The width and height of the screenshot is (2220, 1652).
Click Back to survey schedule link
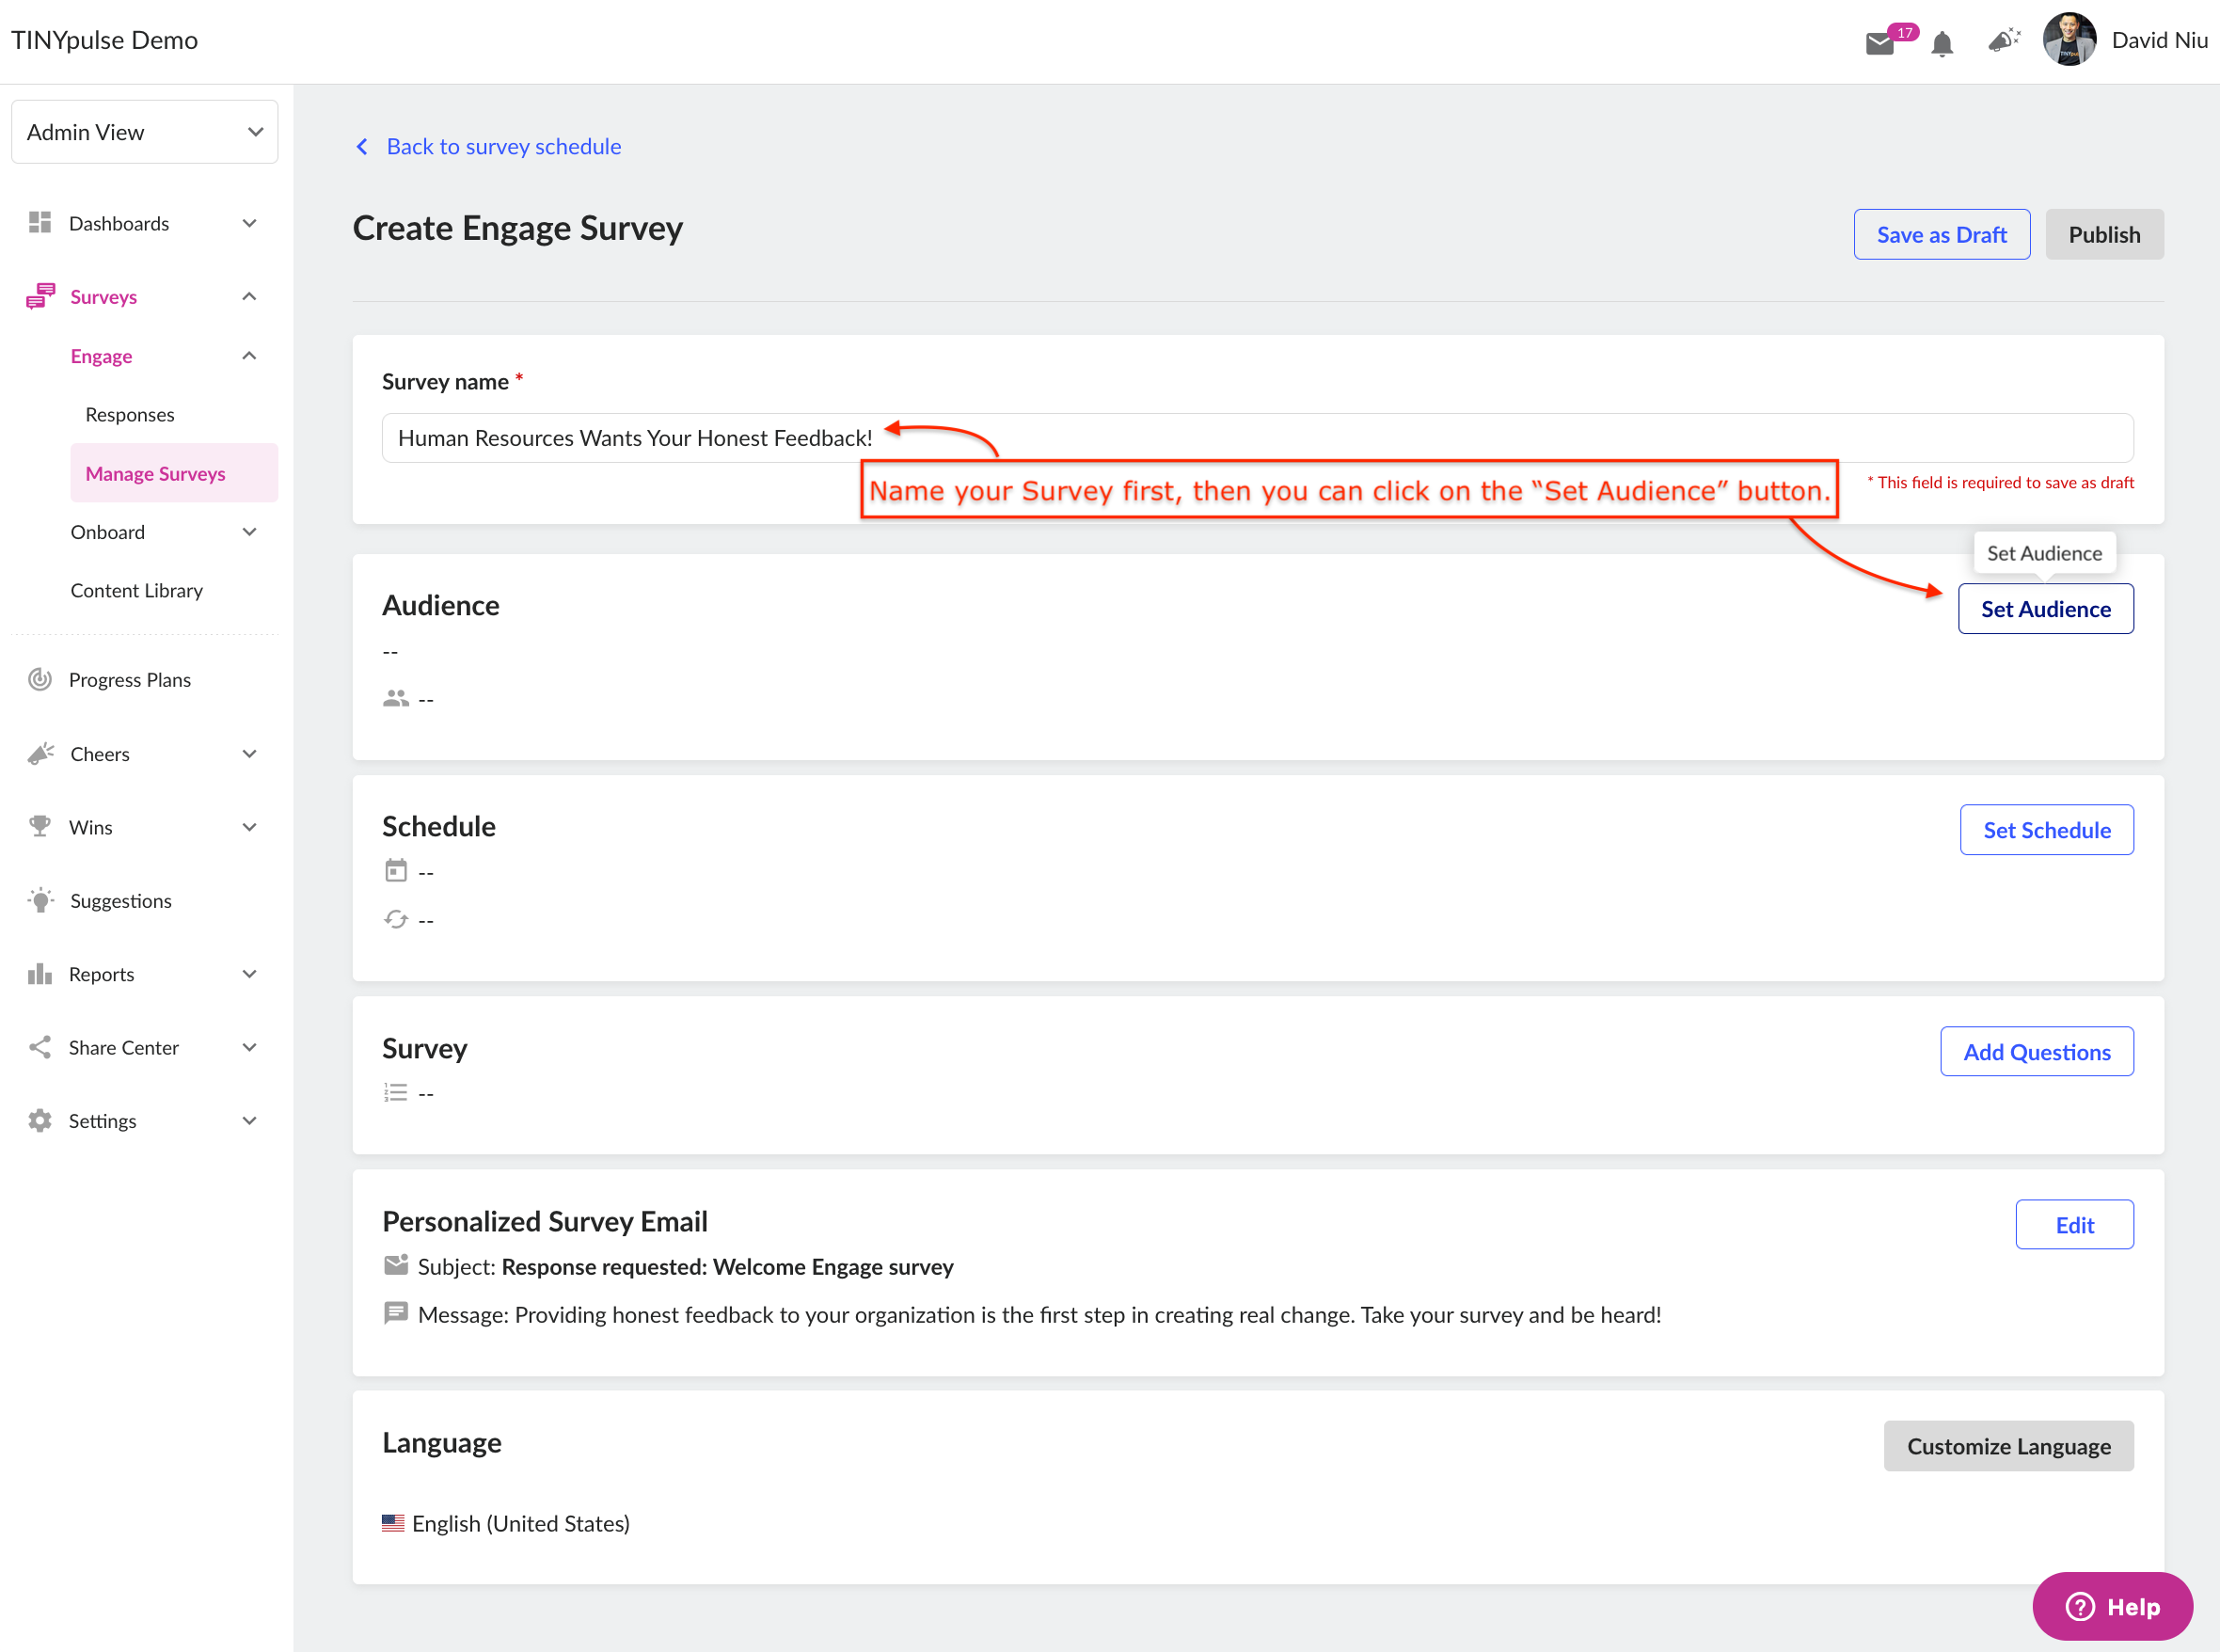click(504, 147)
